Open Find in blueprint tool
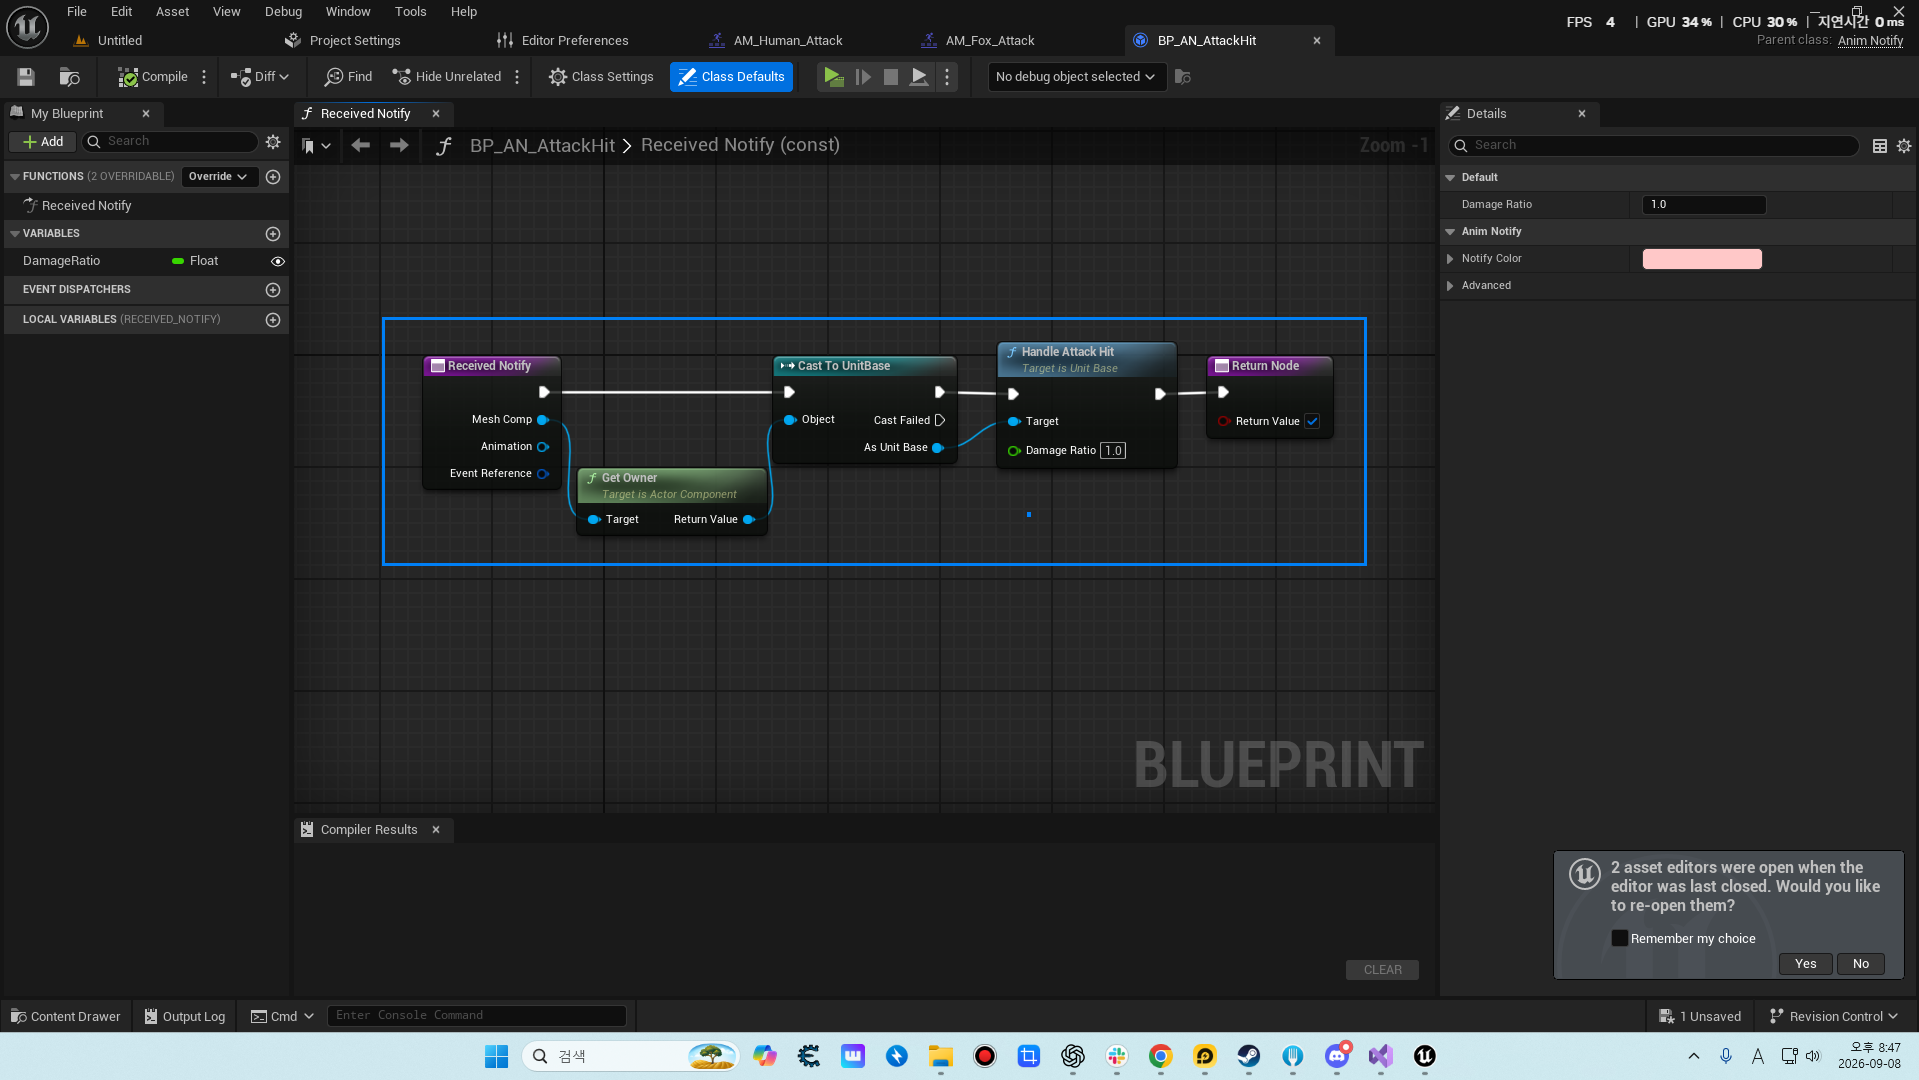 coord(348,77)
